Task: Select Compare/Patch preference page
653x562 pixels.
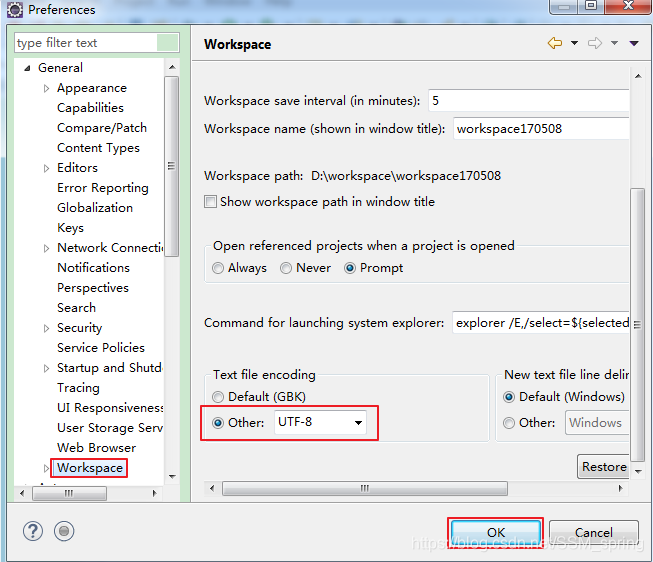Action: (102, 127)
